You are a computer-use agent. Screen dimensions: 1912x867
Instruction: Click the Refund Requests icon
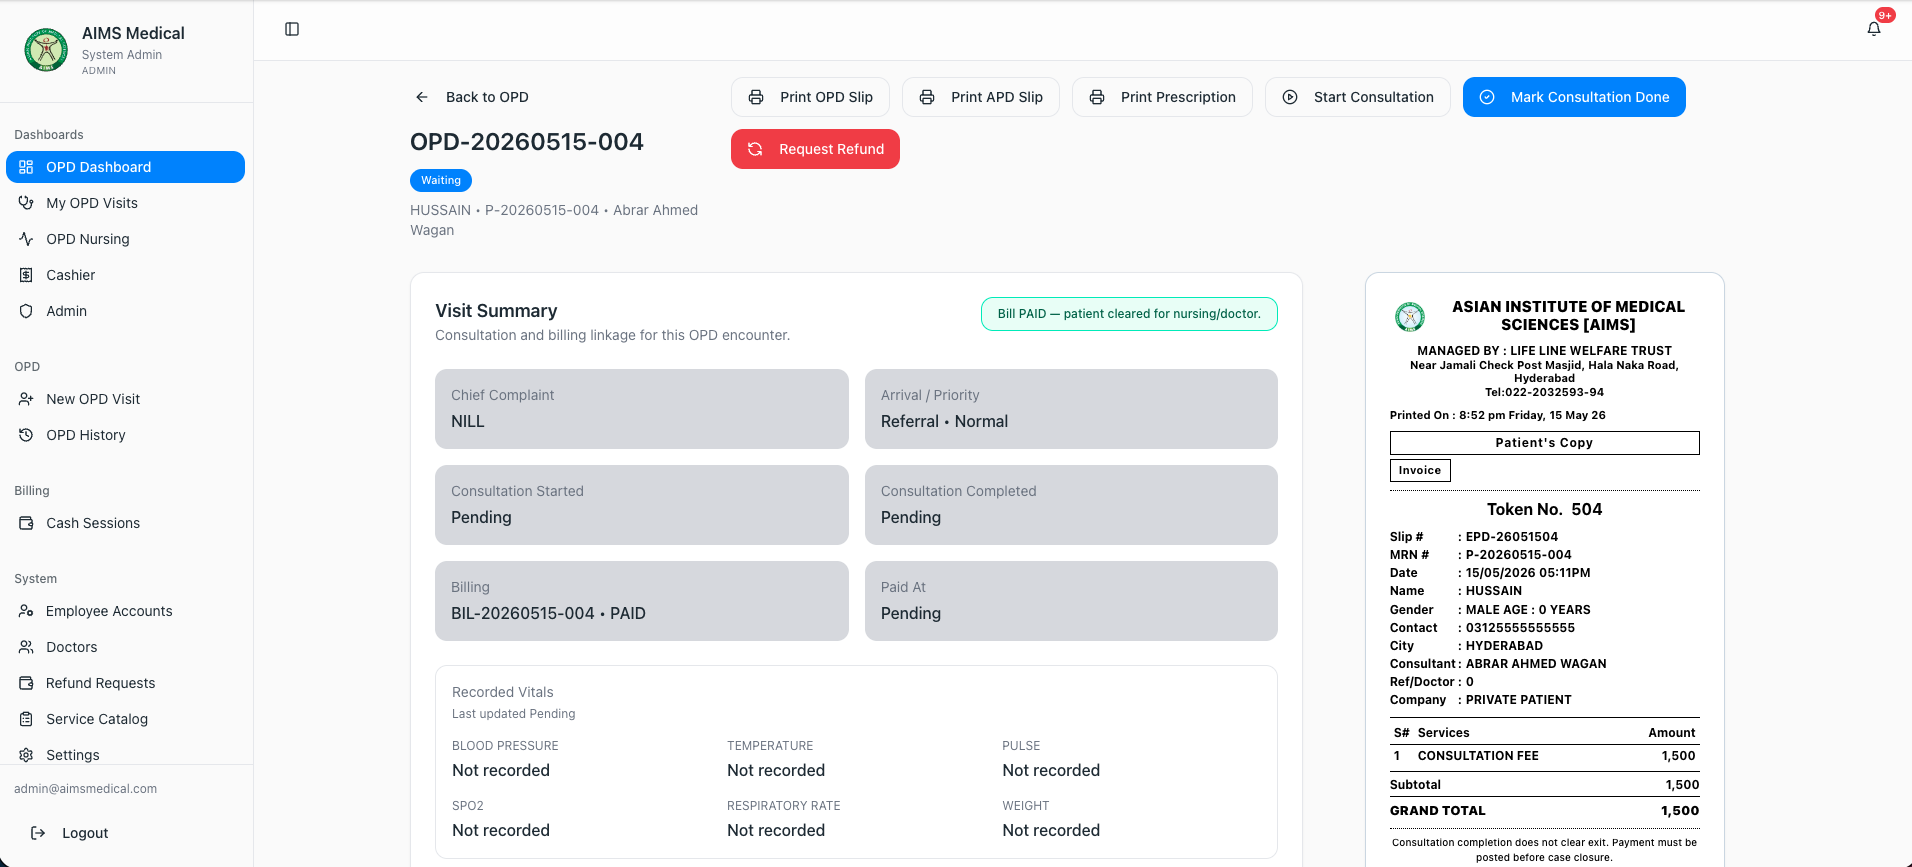click(x=26, y=683)
